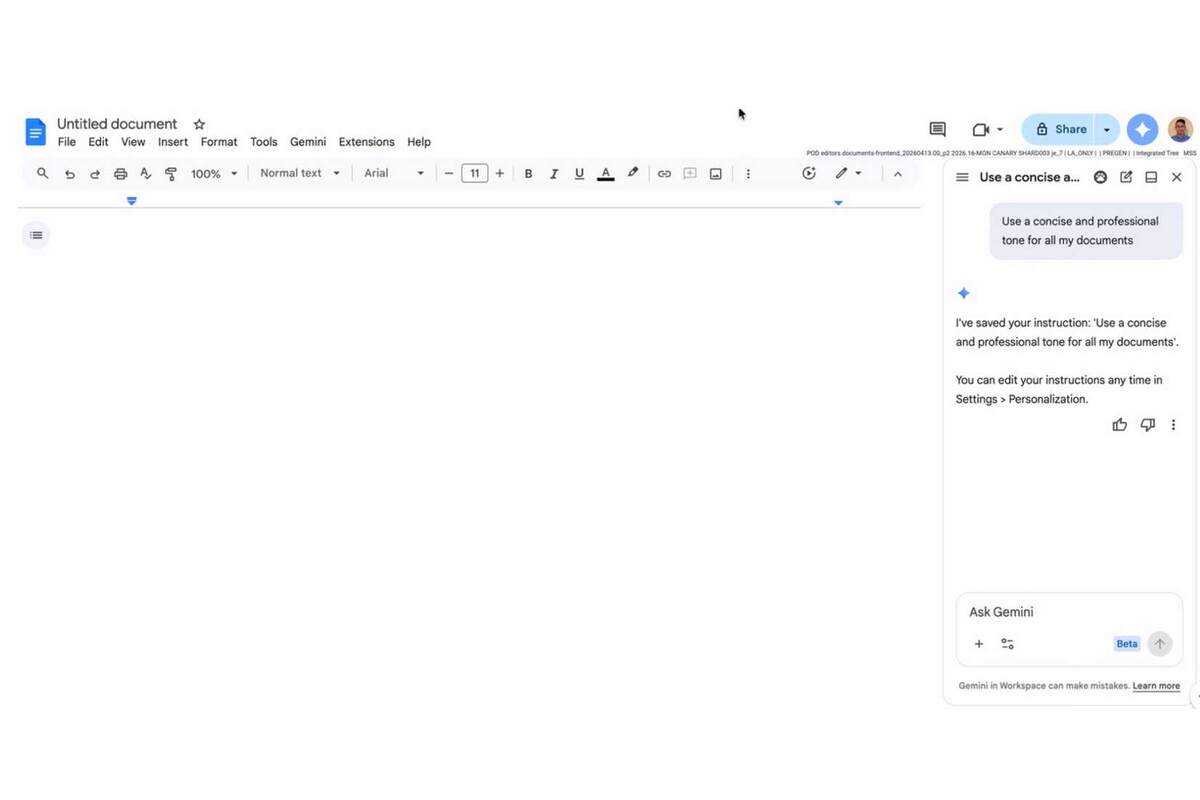1200x800 pixels.
Task: Open the File menu
Action: [67, 142]
